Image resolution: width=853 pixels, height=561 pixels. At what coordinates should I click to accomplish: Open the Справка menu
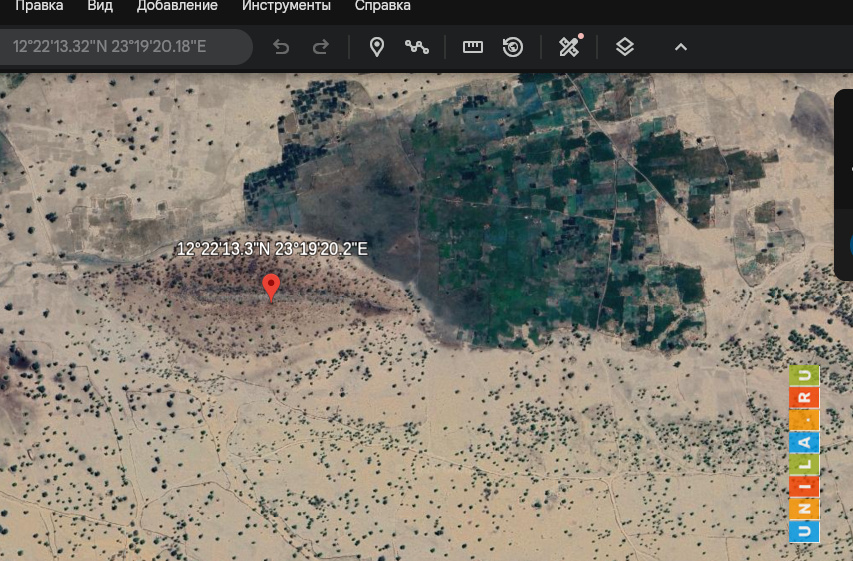click(382, 6)
